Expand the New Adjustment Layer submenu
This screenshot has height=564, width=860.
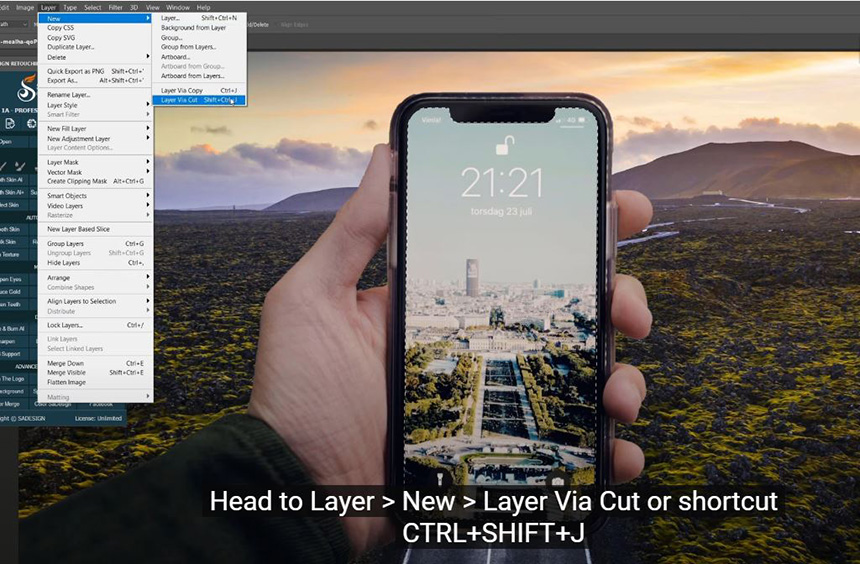coord(95,138)
